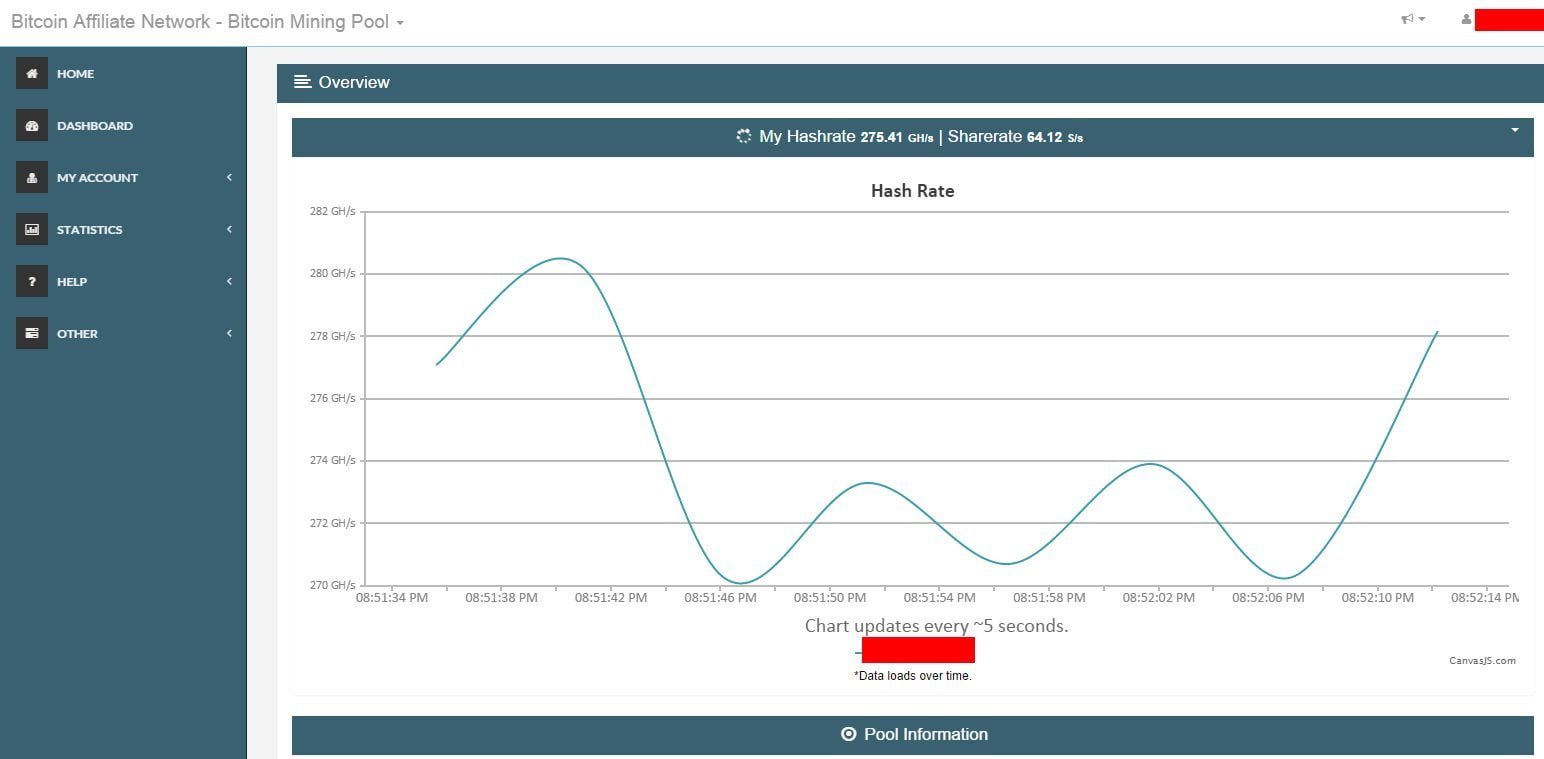The width and height of the screenshot is (1544, 759).
Task: Expand the Statistics submenu arrow
Action: point(229,229)
